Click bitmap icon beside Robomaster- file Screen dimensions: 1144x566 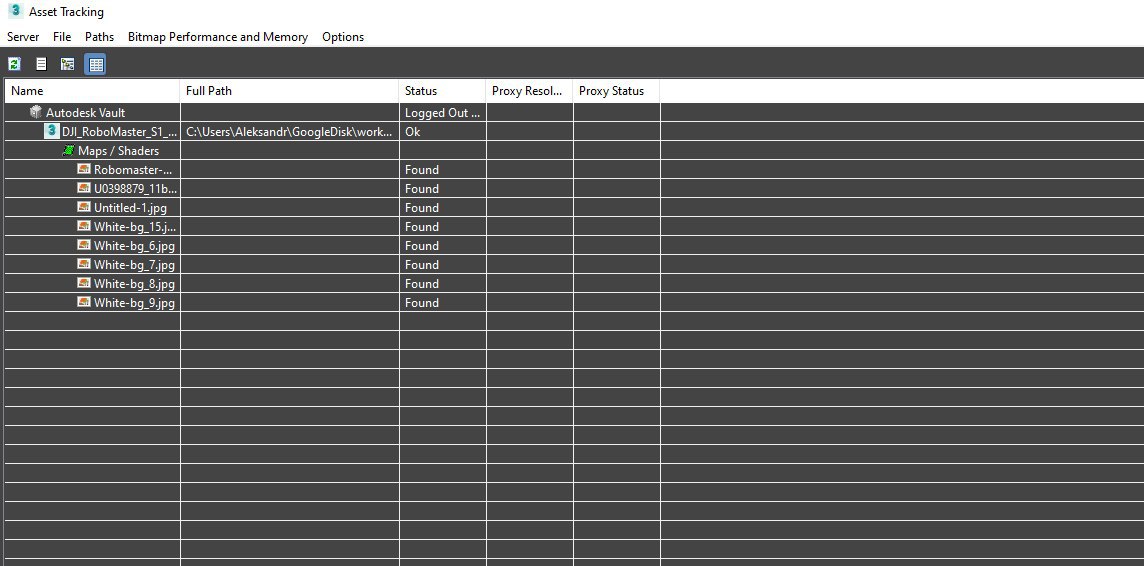coord(84,169)
